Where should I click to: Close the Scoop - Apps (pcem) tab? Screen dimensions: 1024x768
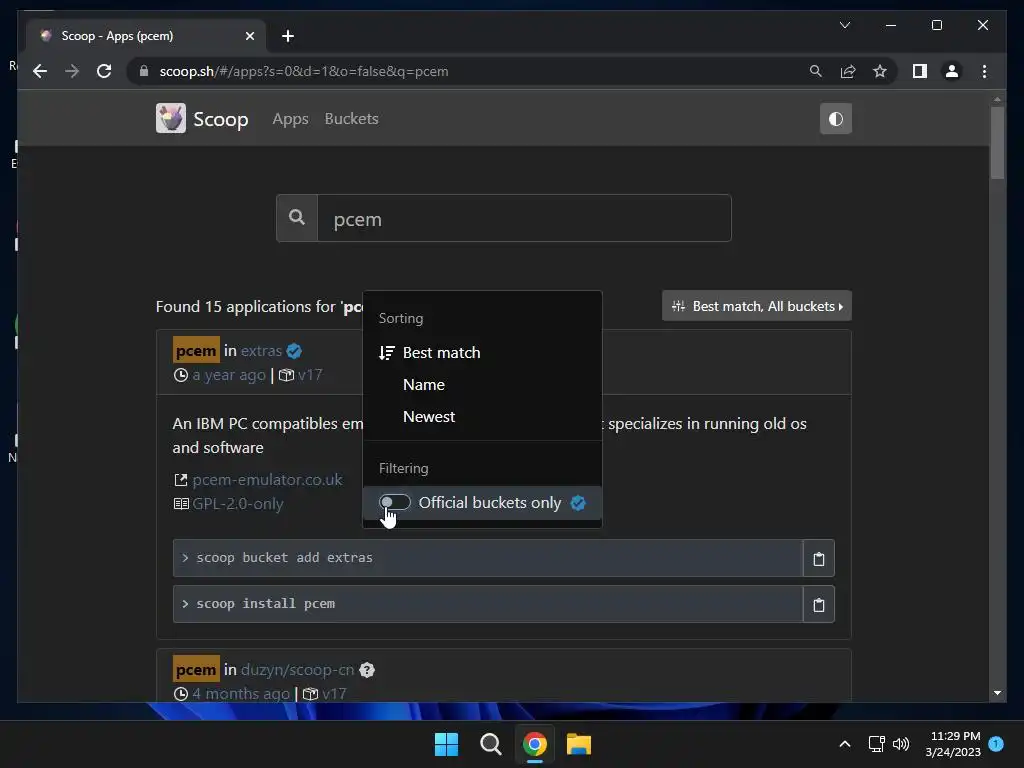pyautogui.click(x=249, y=36)
